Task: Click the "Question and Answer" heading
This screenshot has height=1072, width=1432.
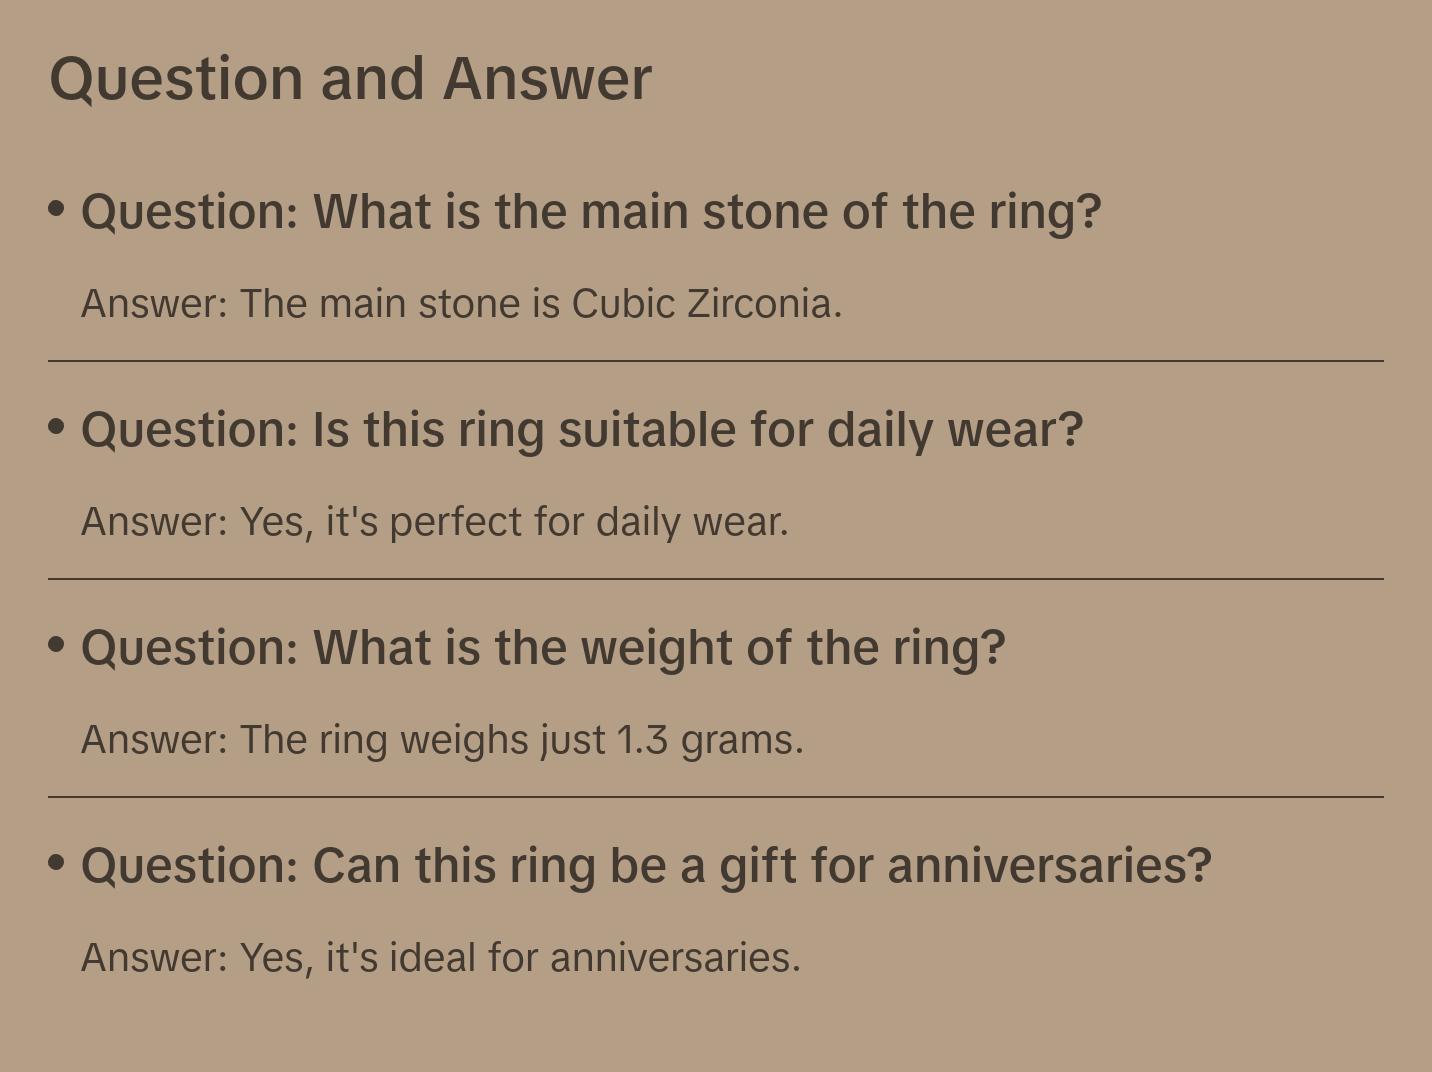Action: 350,78
